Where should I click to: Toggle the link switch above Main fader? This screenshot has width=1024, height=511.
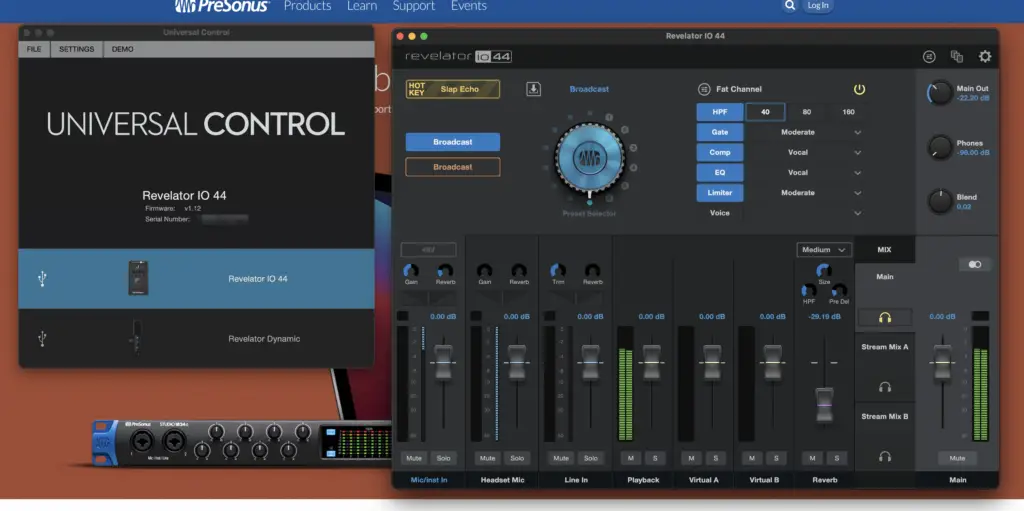point(975,265)
